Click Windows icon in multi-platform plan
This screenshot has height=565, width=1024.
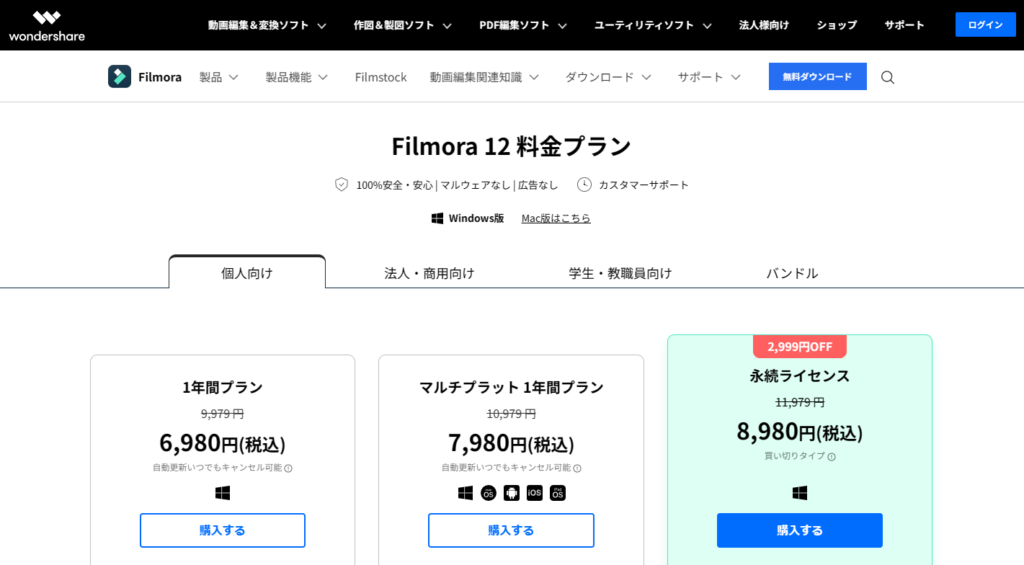point(465,493)
